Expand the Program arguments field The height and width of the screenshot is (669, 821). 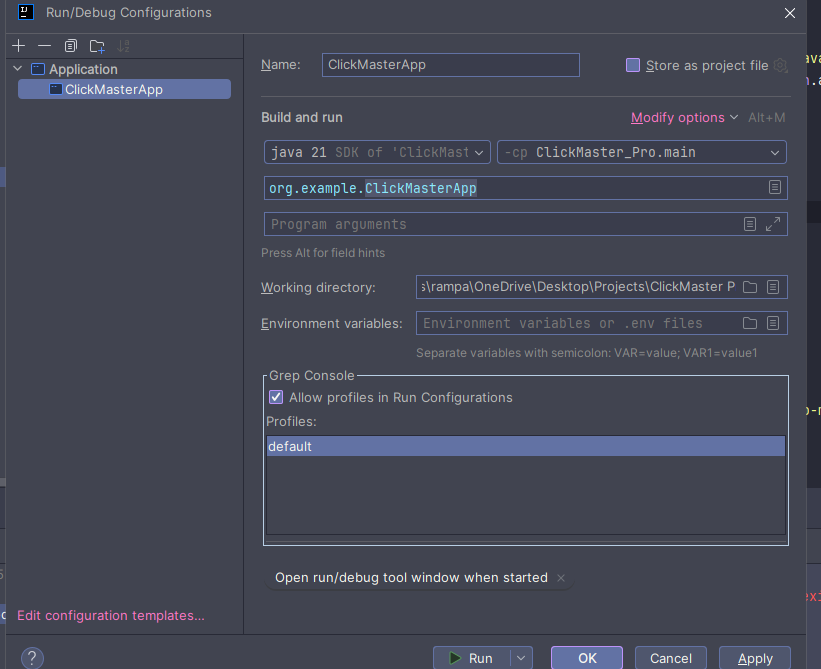[x=773, y=224]
